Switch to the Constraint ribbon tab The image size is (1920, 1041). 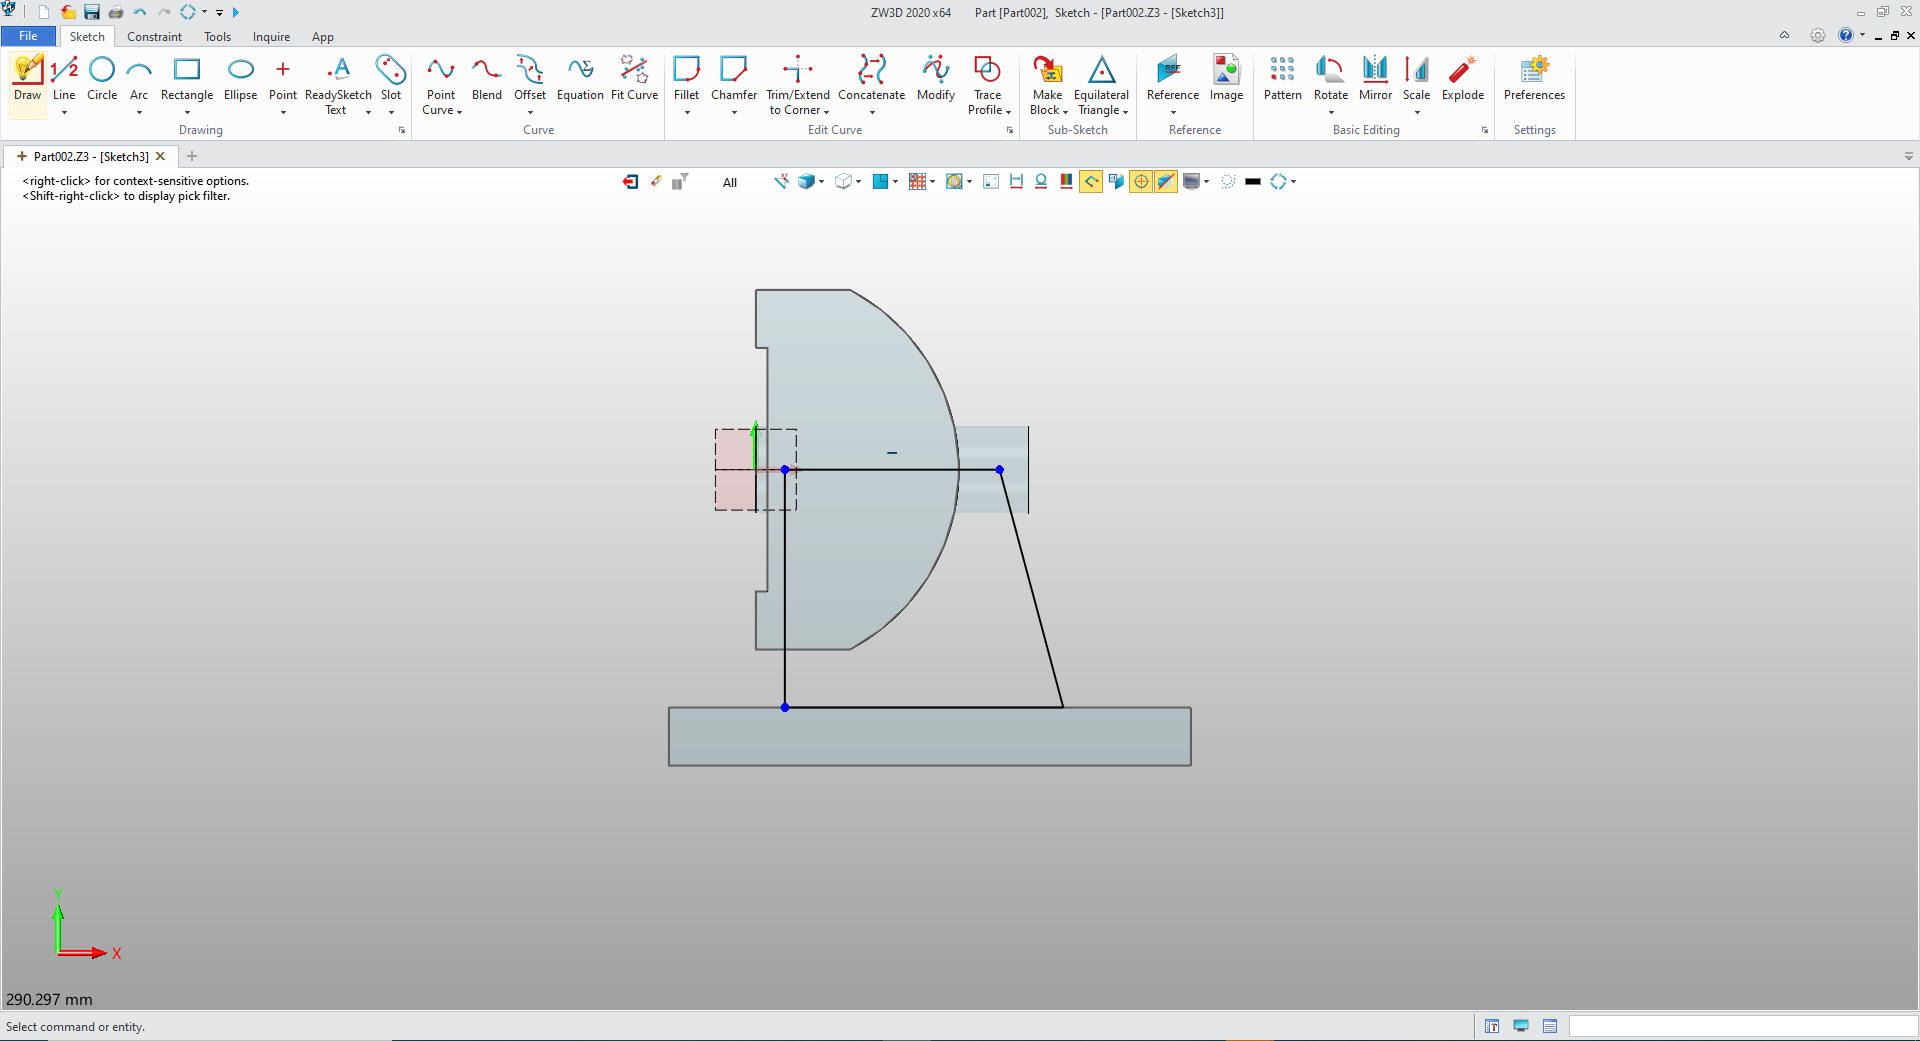[x=154, y=37]
